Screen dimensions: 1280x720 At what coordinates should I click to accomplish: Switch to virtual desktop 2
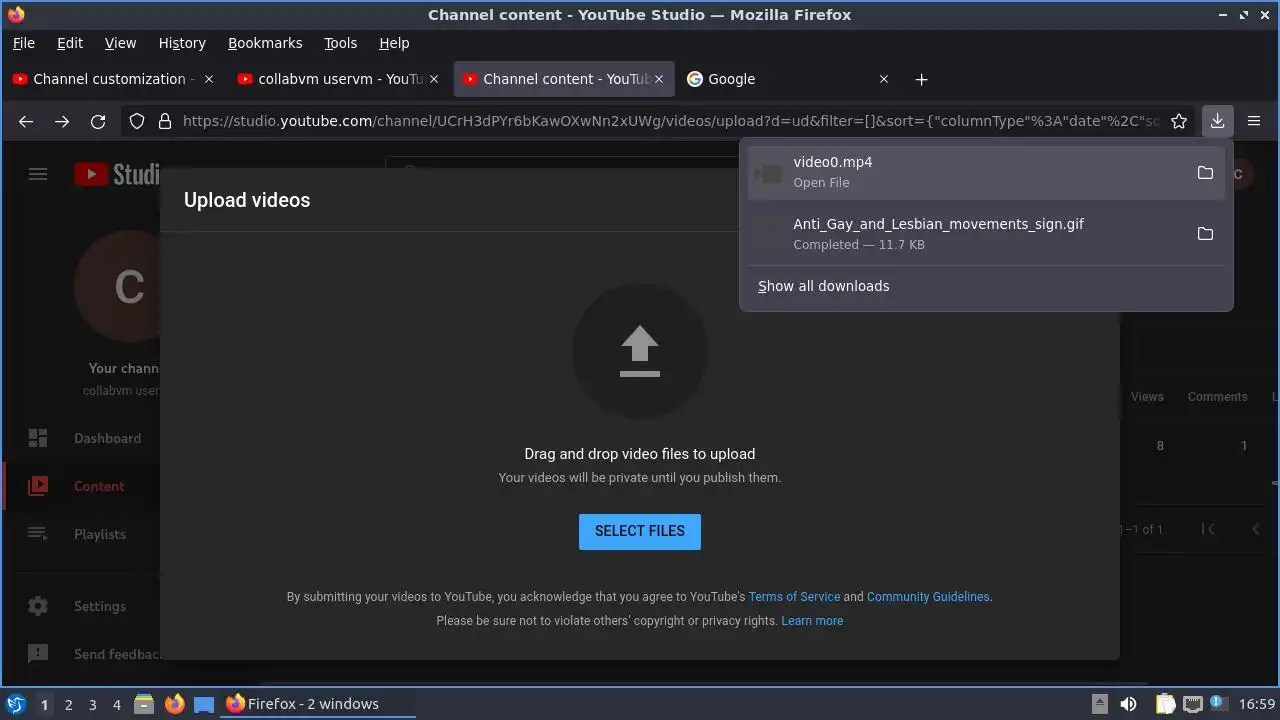[68, 704]
